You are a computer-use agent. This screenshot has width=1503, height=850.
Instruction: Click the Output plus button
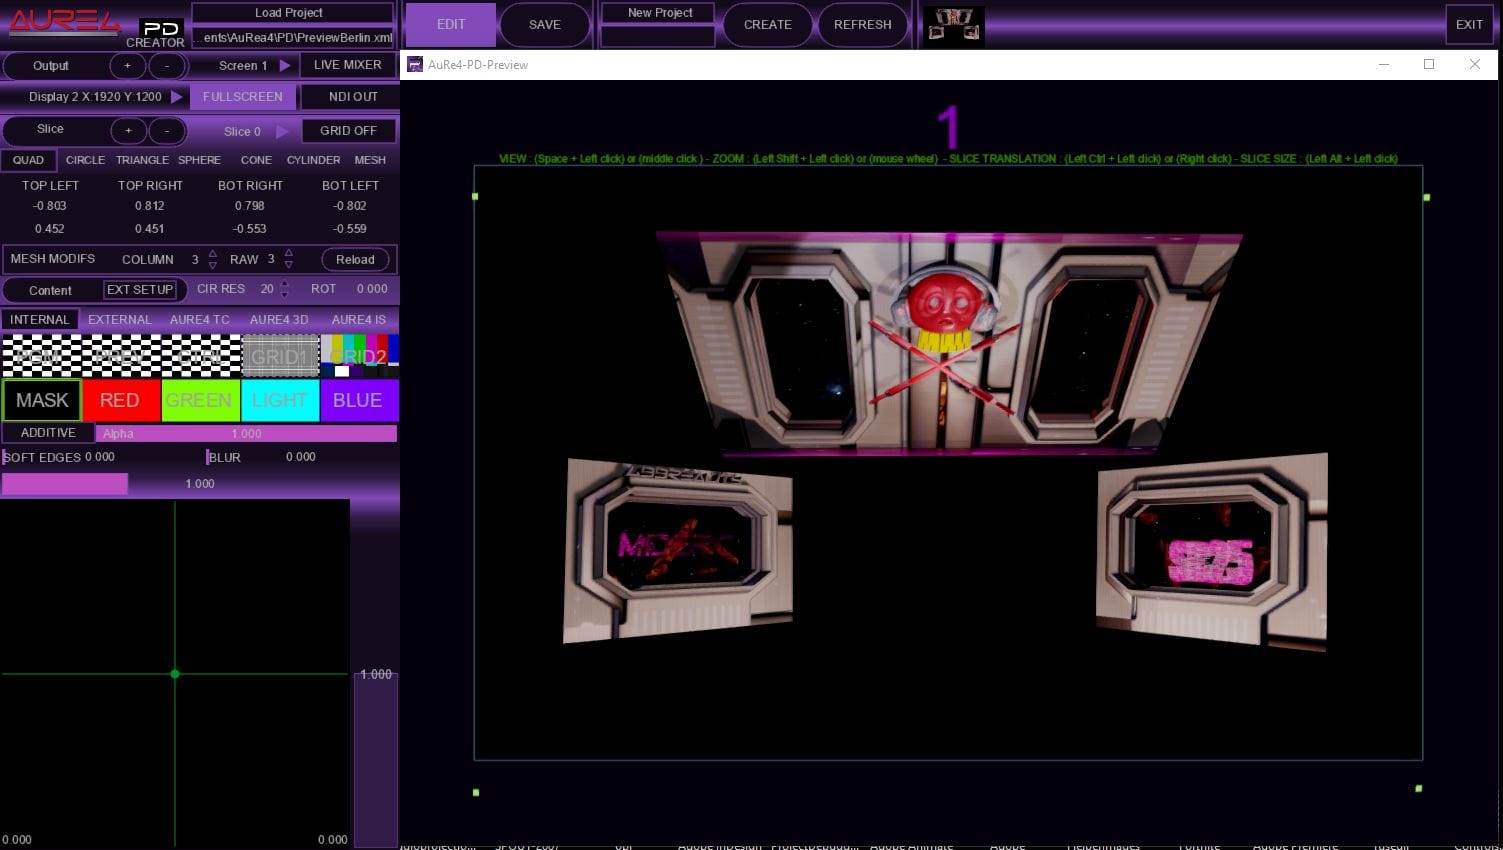[127, 66]
